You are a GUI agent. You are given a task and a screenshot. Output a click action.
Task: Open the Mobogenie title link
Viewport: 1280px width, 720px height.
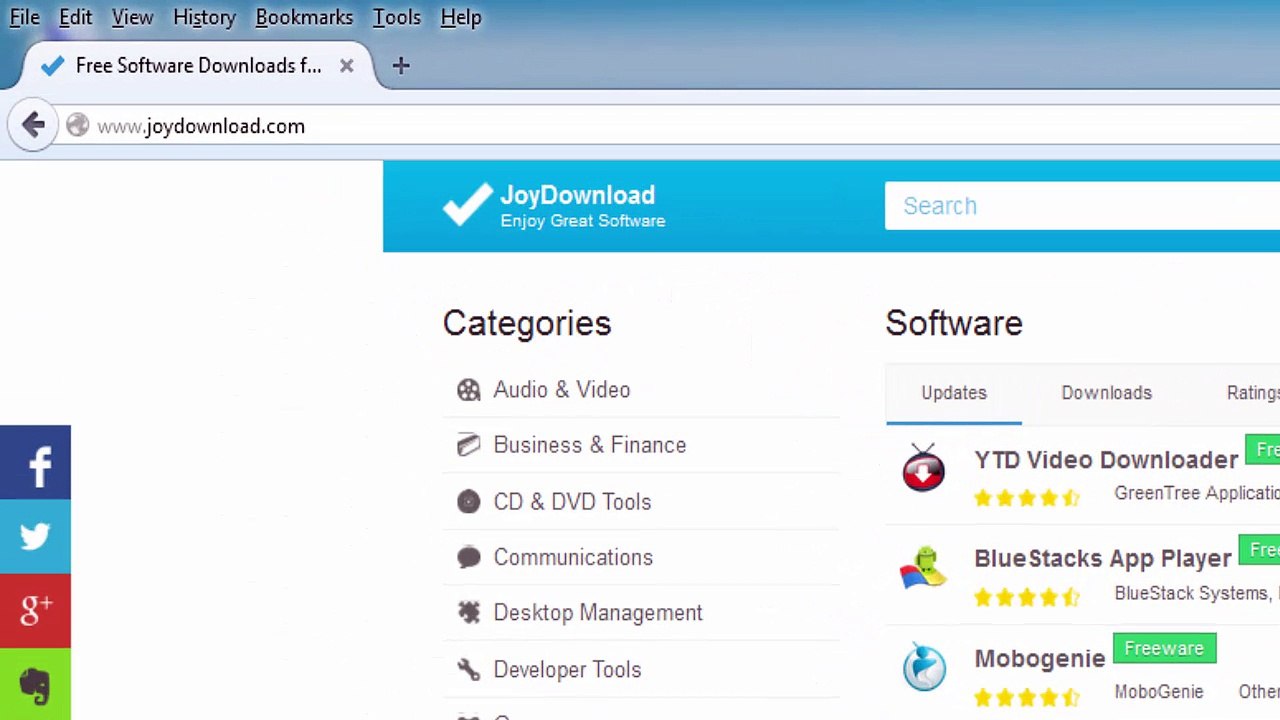[x=1040, y=659]
